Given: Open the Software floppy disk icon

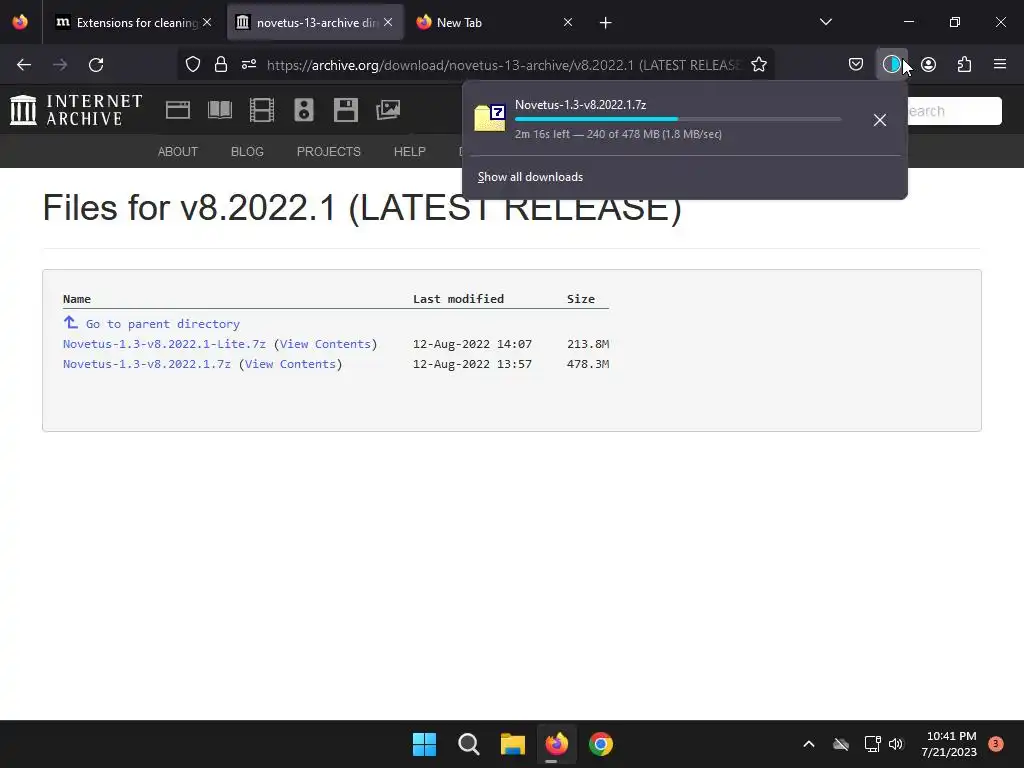Looking at the screenshot, I should coord(345,110).
